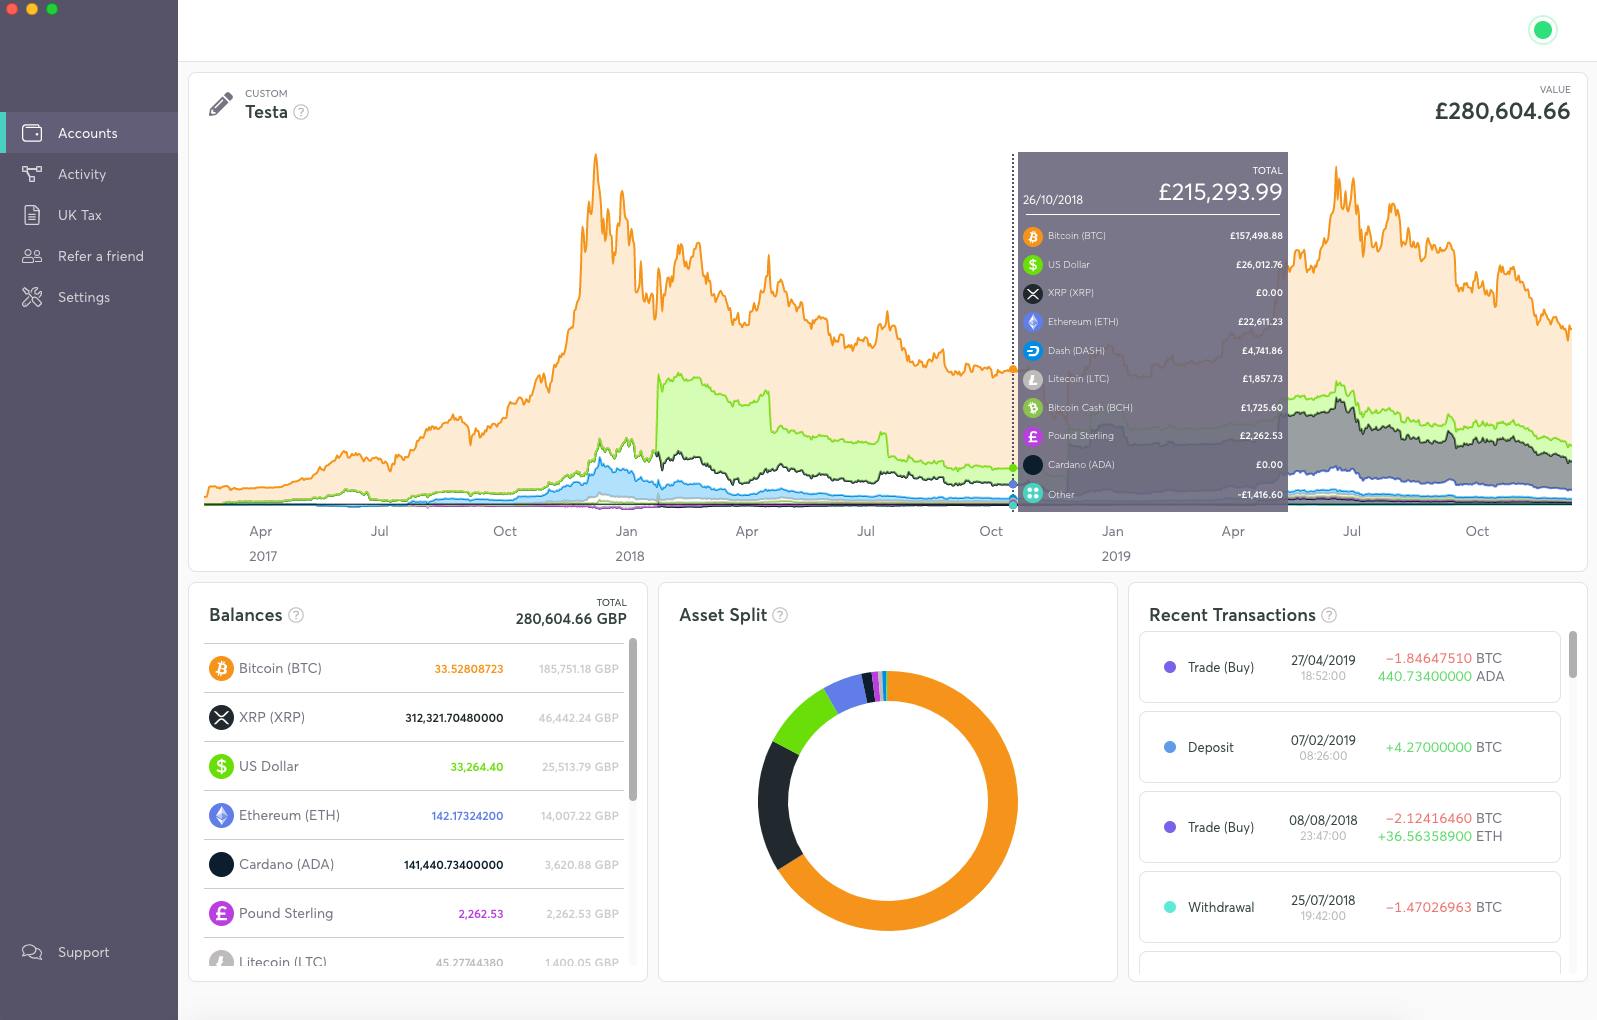
Task: Click the Cardano icon in Balances list
Action: point(221,864)
